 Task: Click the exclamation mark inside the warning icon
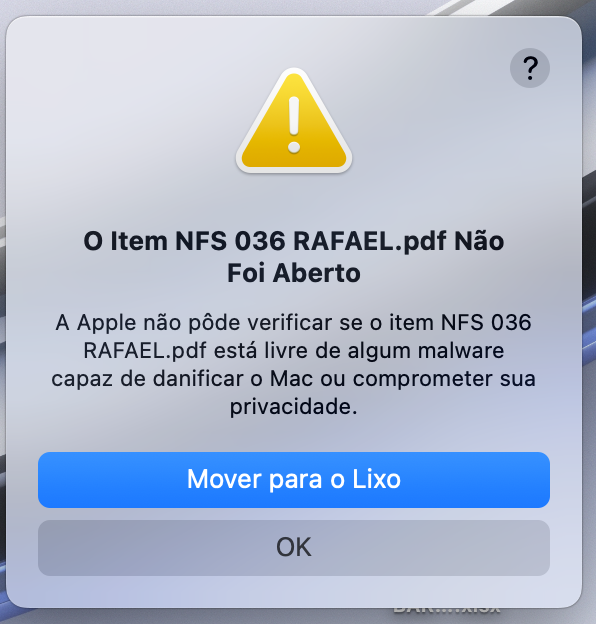pyautogui.click(x=294, y=125)
